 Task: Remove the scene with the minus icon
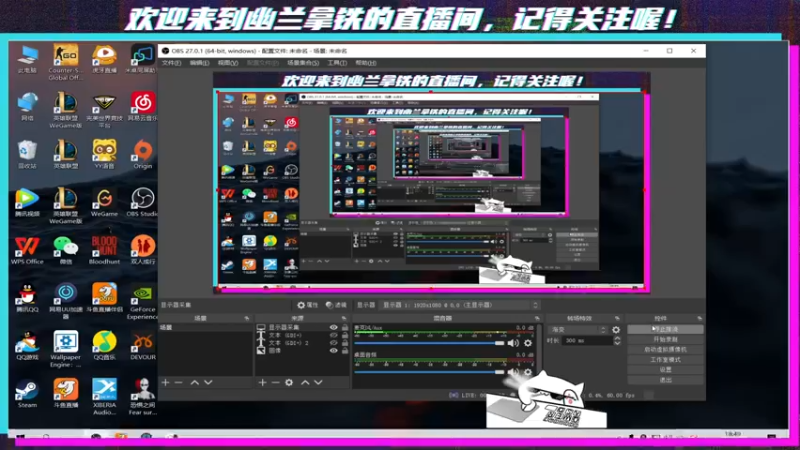tap(179, 382)
